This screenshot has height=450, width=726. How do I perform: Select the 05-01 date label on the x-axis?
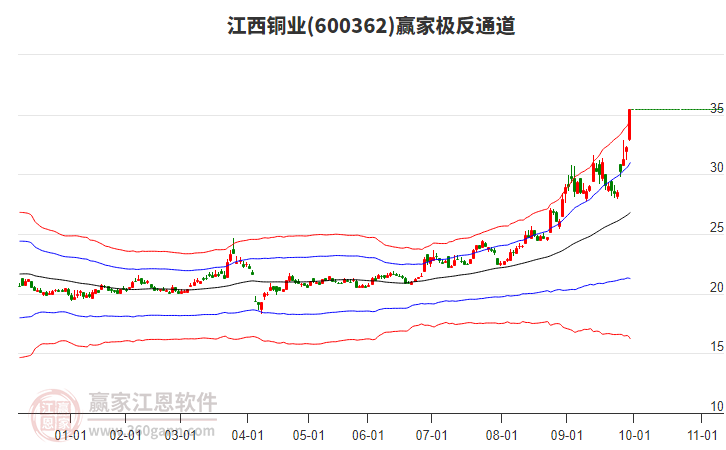point(308,436)
